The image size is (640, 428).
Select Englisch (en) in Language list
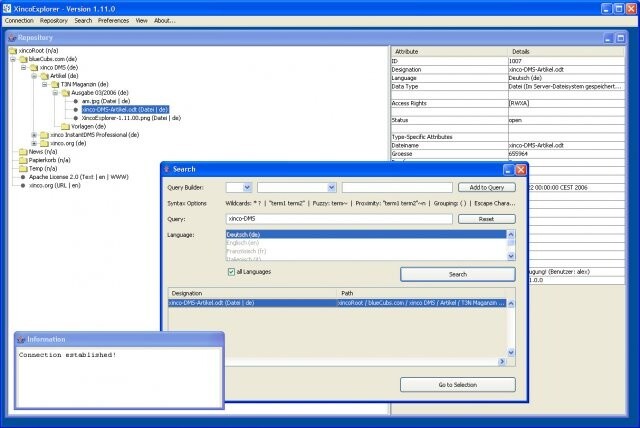[x=366, y=243]
